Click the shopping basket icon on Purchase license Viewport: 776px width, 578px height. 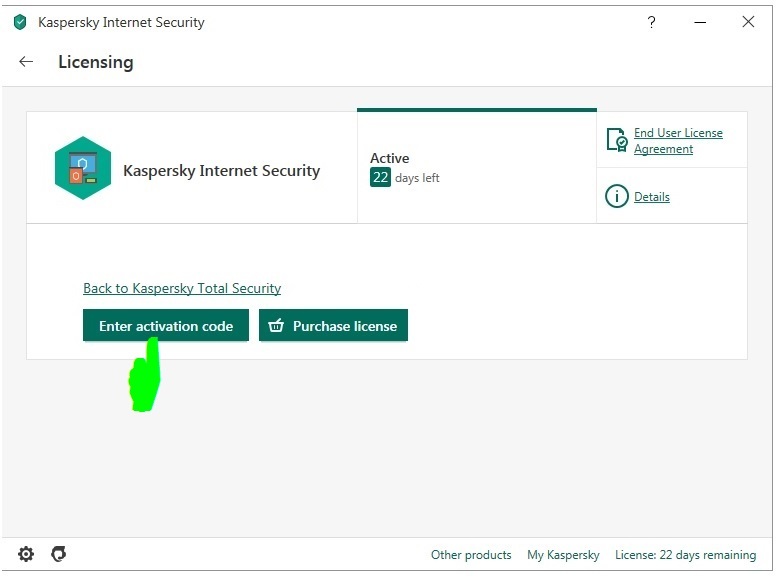(276, 326)
